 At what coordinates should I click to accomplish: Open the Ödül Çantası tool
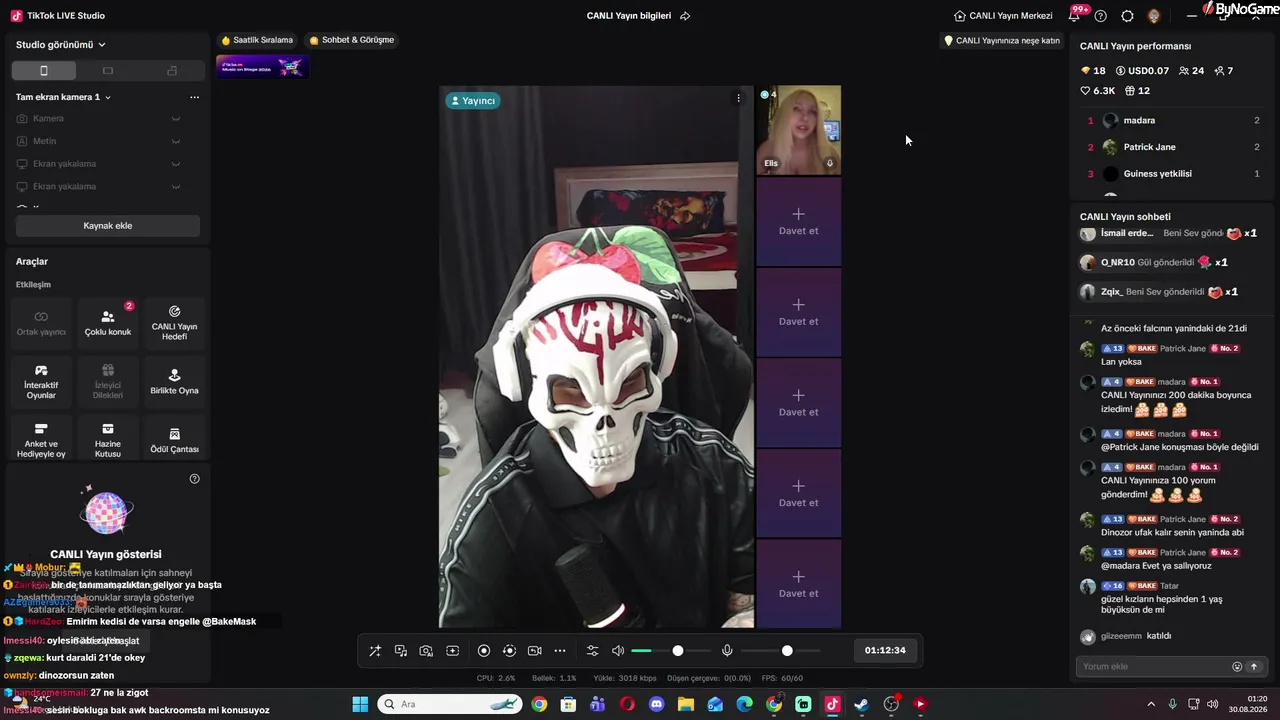174,440
